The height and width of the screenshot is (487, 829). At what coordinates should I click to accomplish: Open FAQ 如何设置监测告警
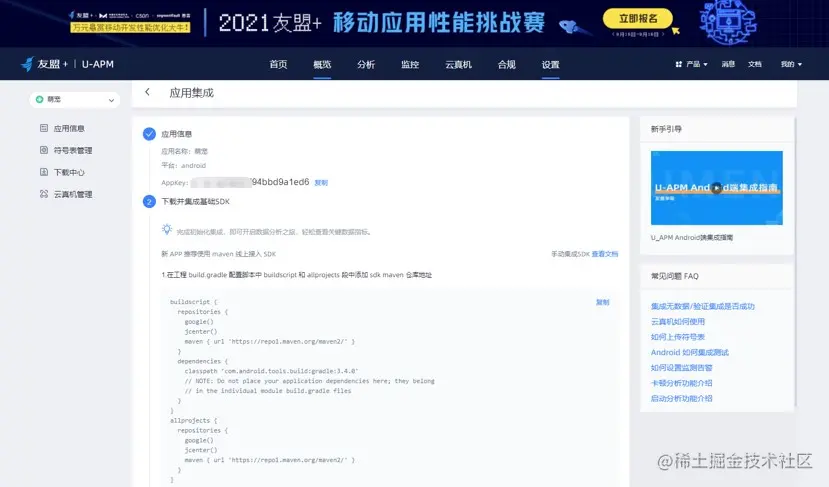pyautogui.click(x=681, y=367)
